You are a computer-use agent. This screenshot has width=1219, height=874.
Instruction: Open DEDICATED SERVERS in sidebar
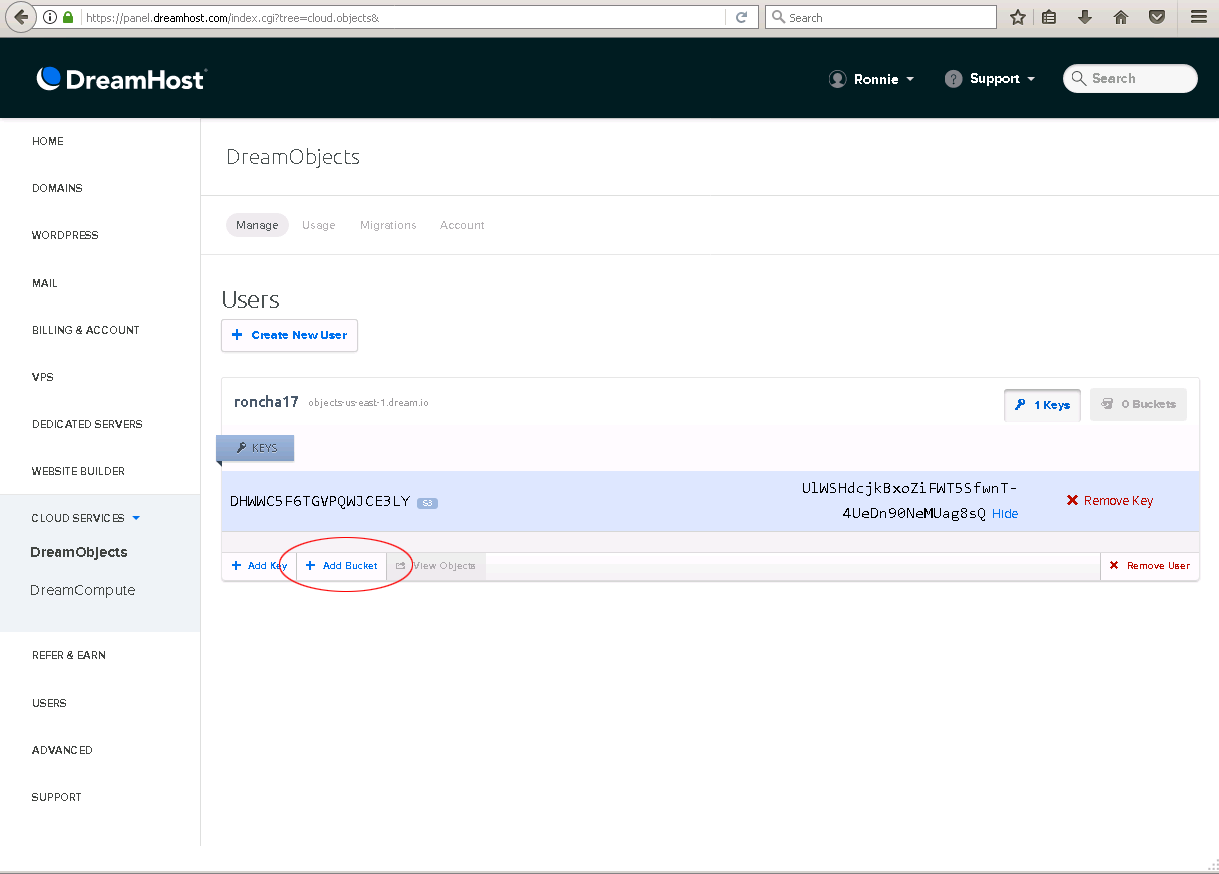87,424
